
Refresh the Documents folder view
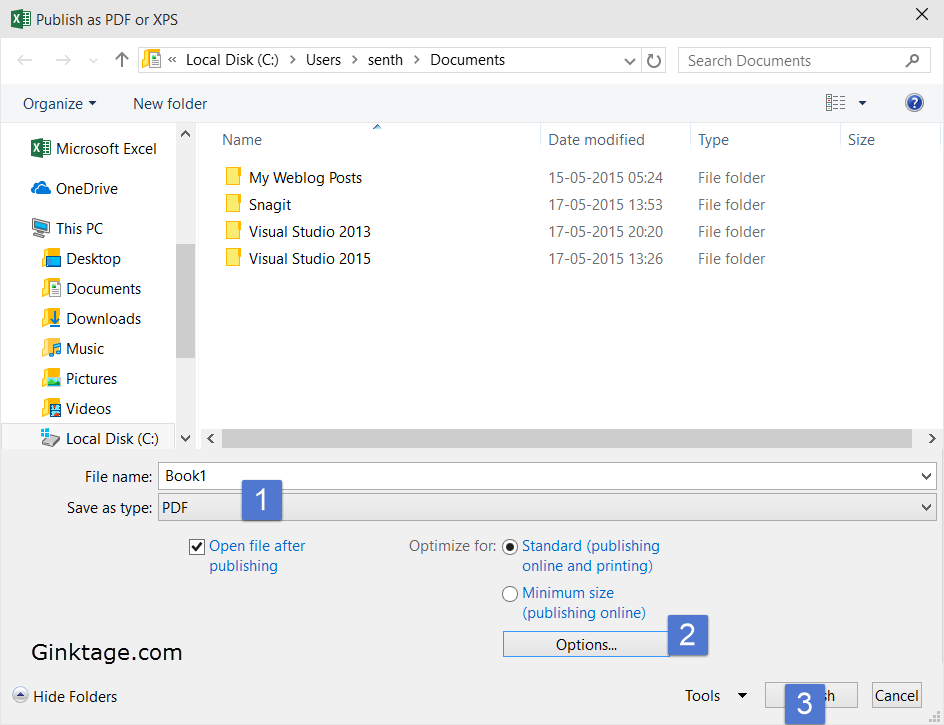click(654, 60)
